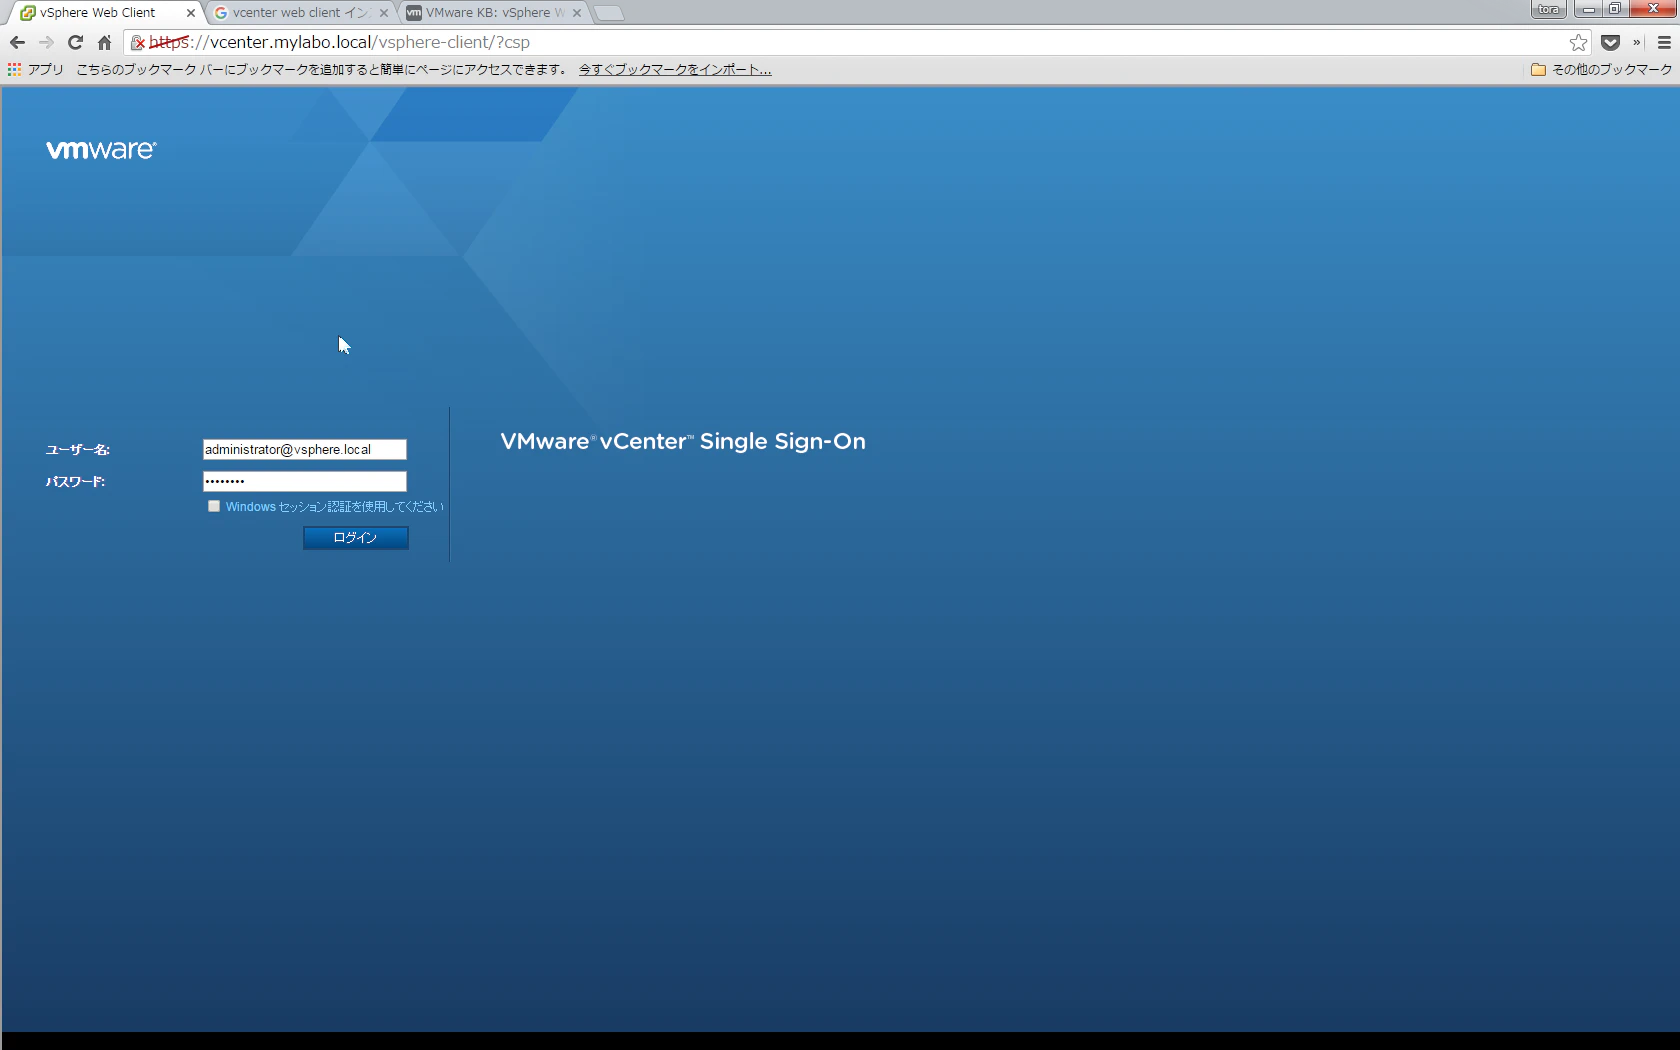Open the browser home page
The height and width of the screenshot is (1050, 1680).
click(x=104, y=42)
